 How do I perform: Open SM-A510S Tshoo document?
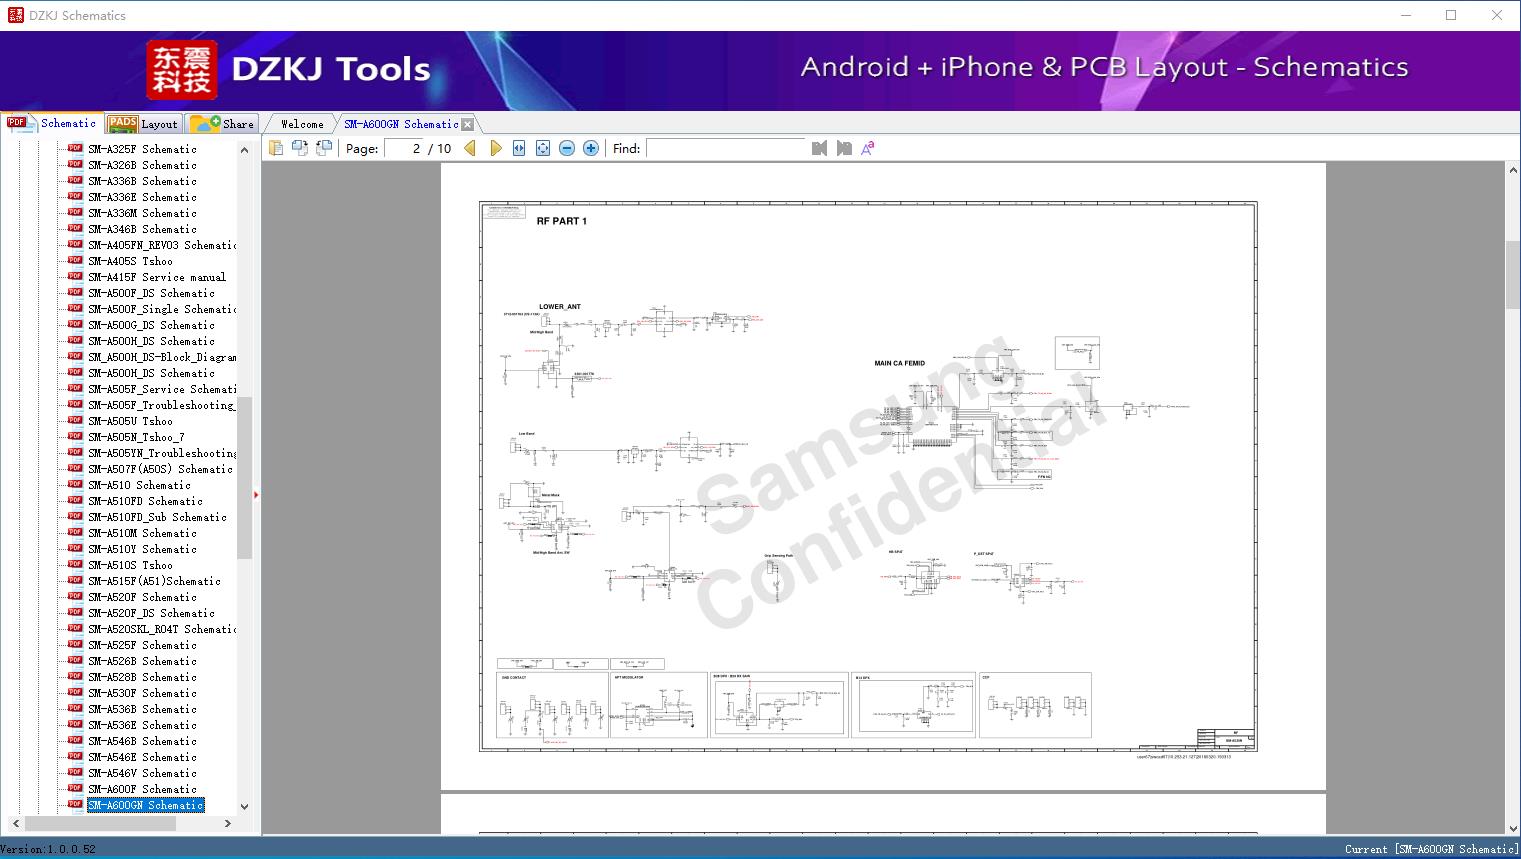[x=130, y=565]
